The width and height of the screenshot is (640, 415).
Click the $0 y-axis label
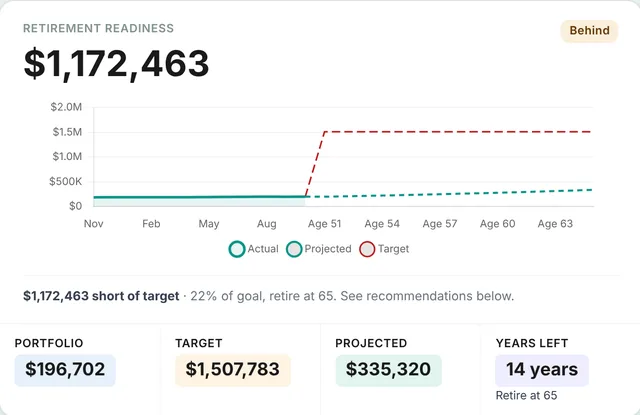coord(76,206)
